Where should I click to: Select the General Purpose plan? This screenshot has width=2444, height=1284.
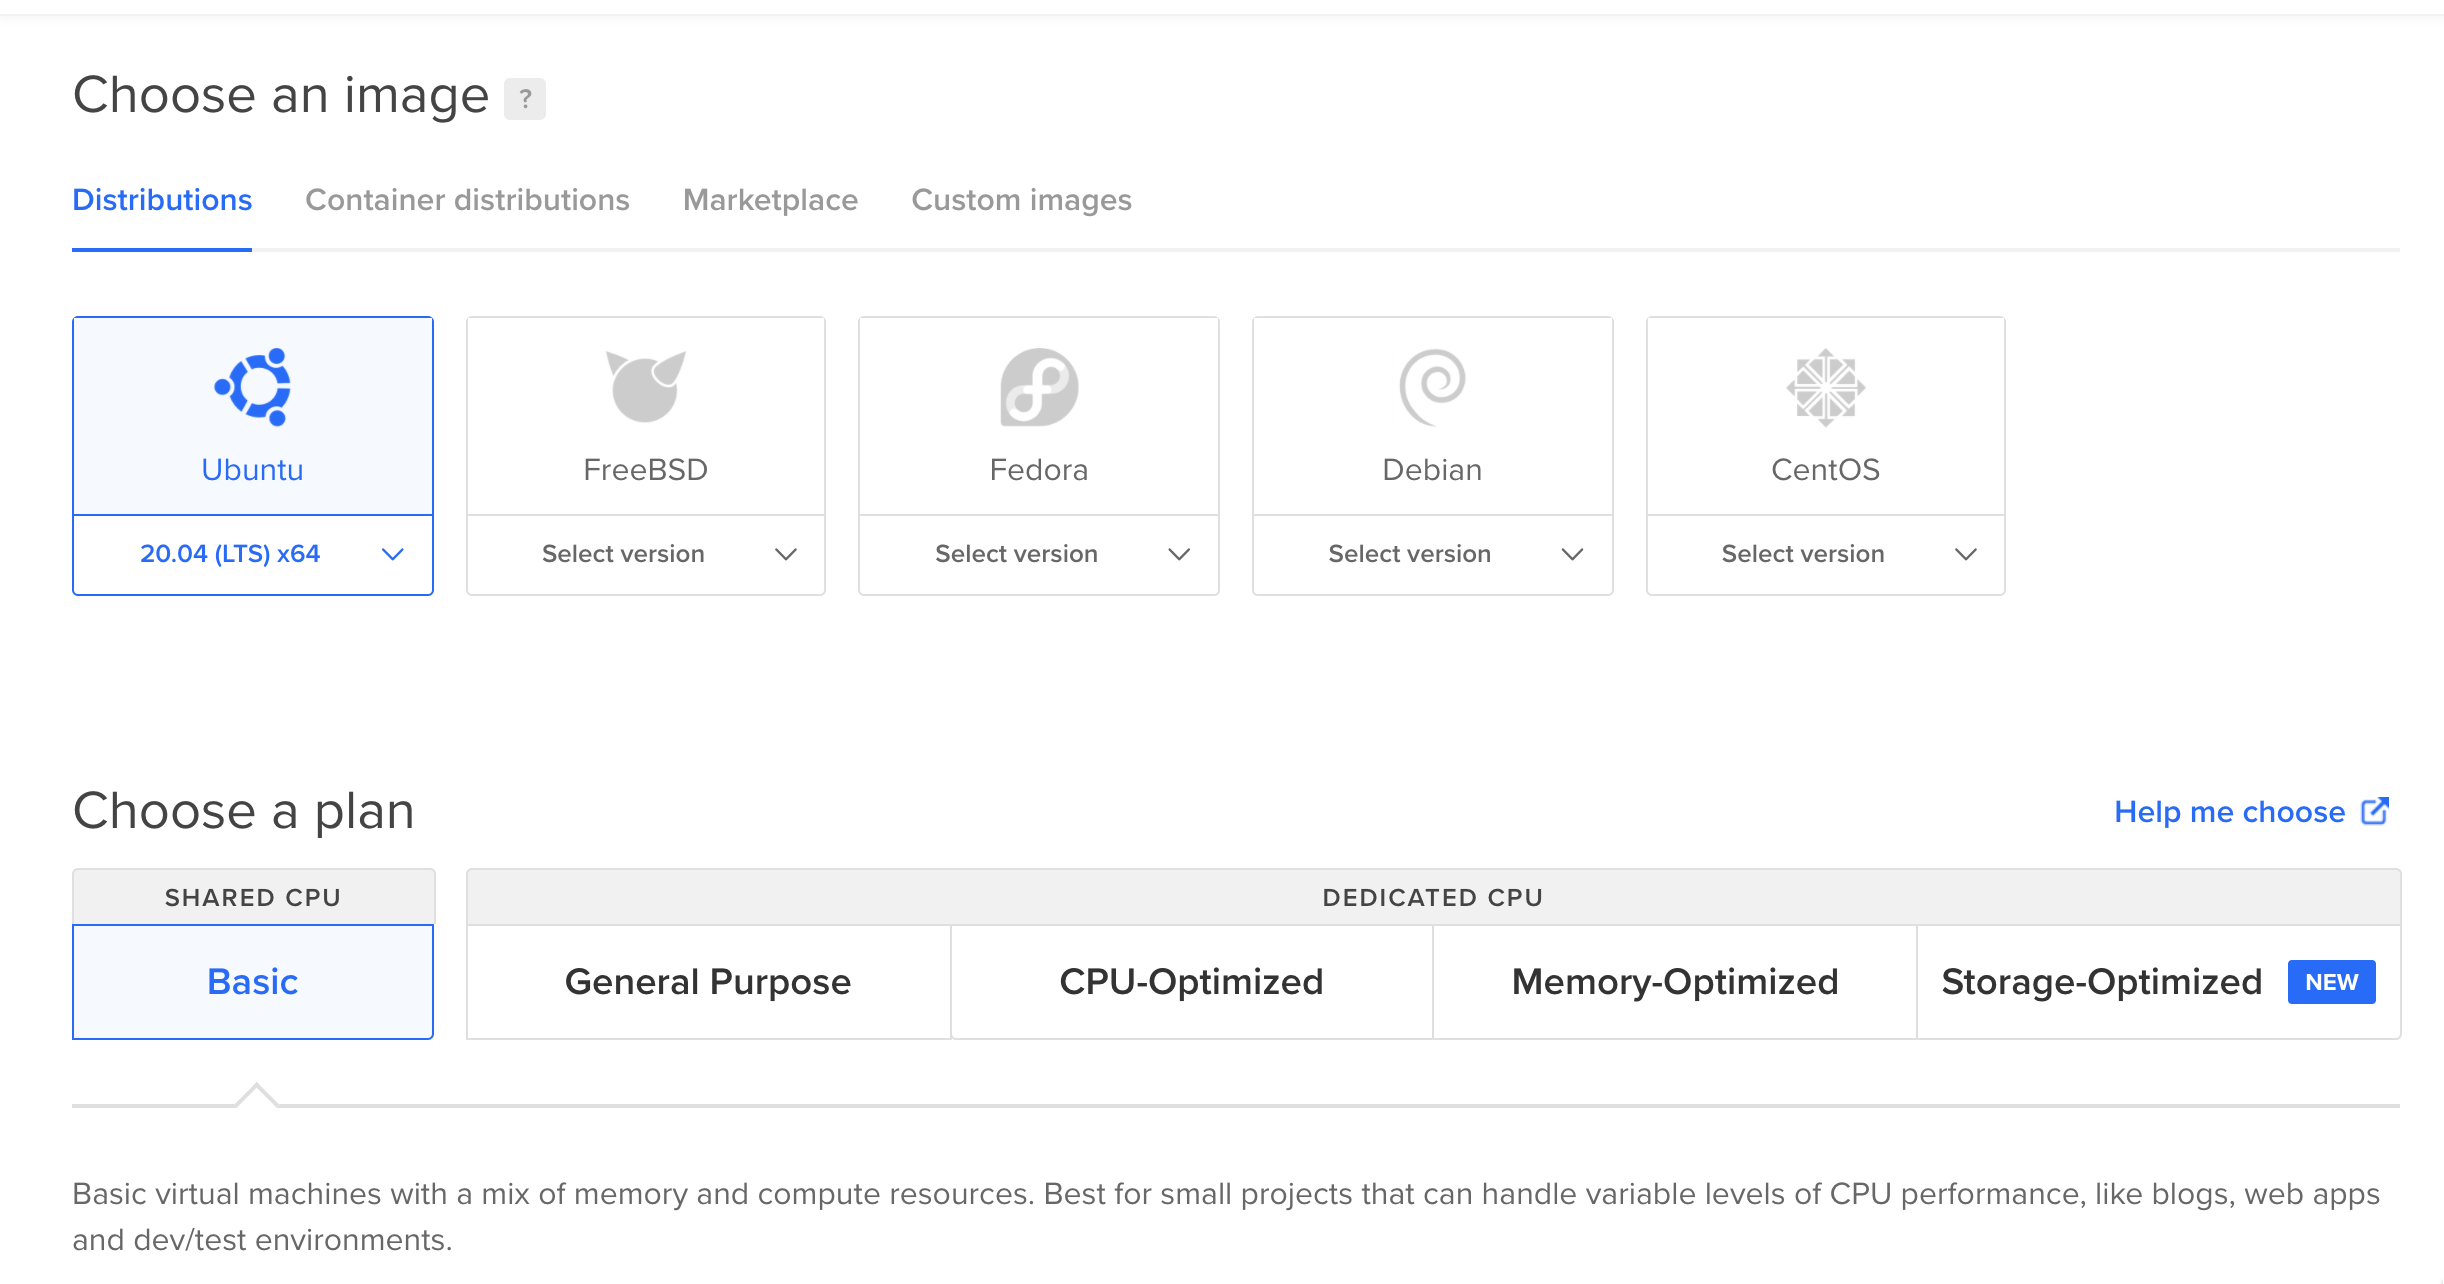[708, 982]
